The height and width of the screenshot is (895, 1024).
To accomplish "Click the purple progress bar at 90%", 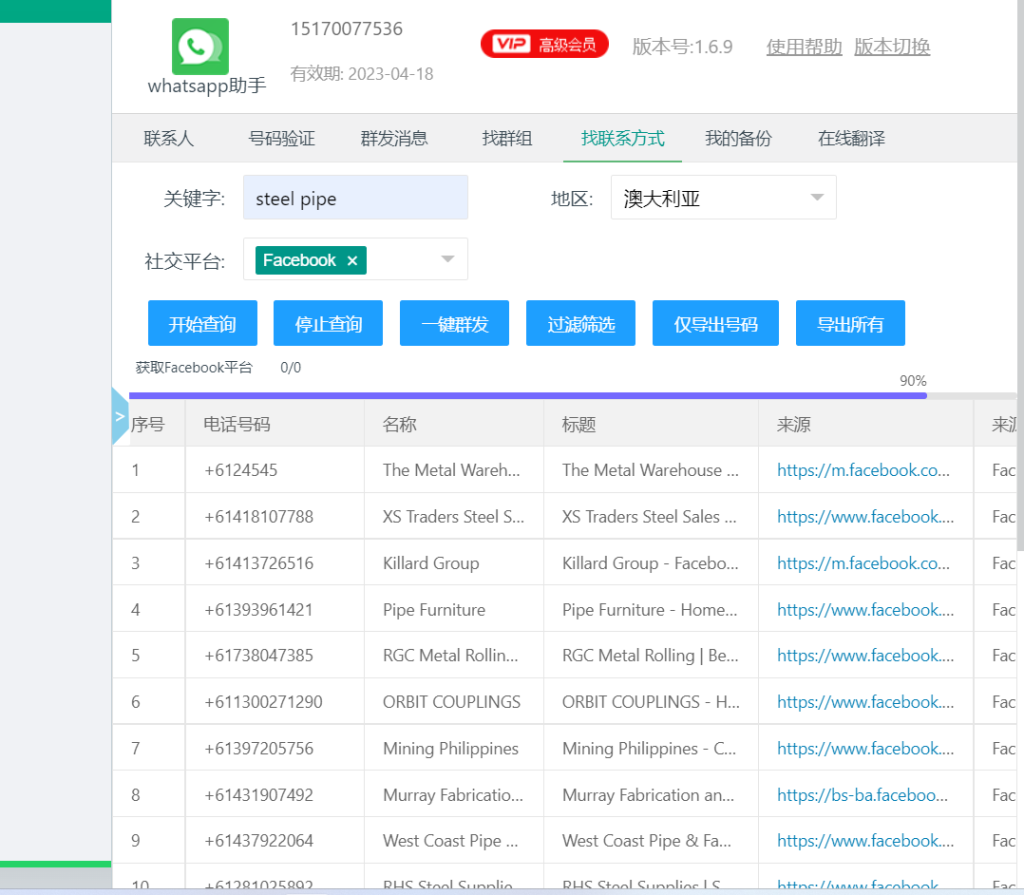I will point(528,396).
